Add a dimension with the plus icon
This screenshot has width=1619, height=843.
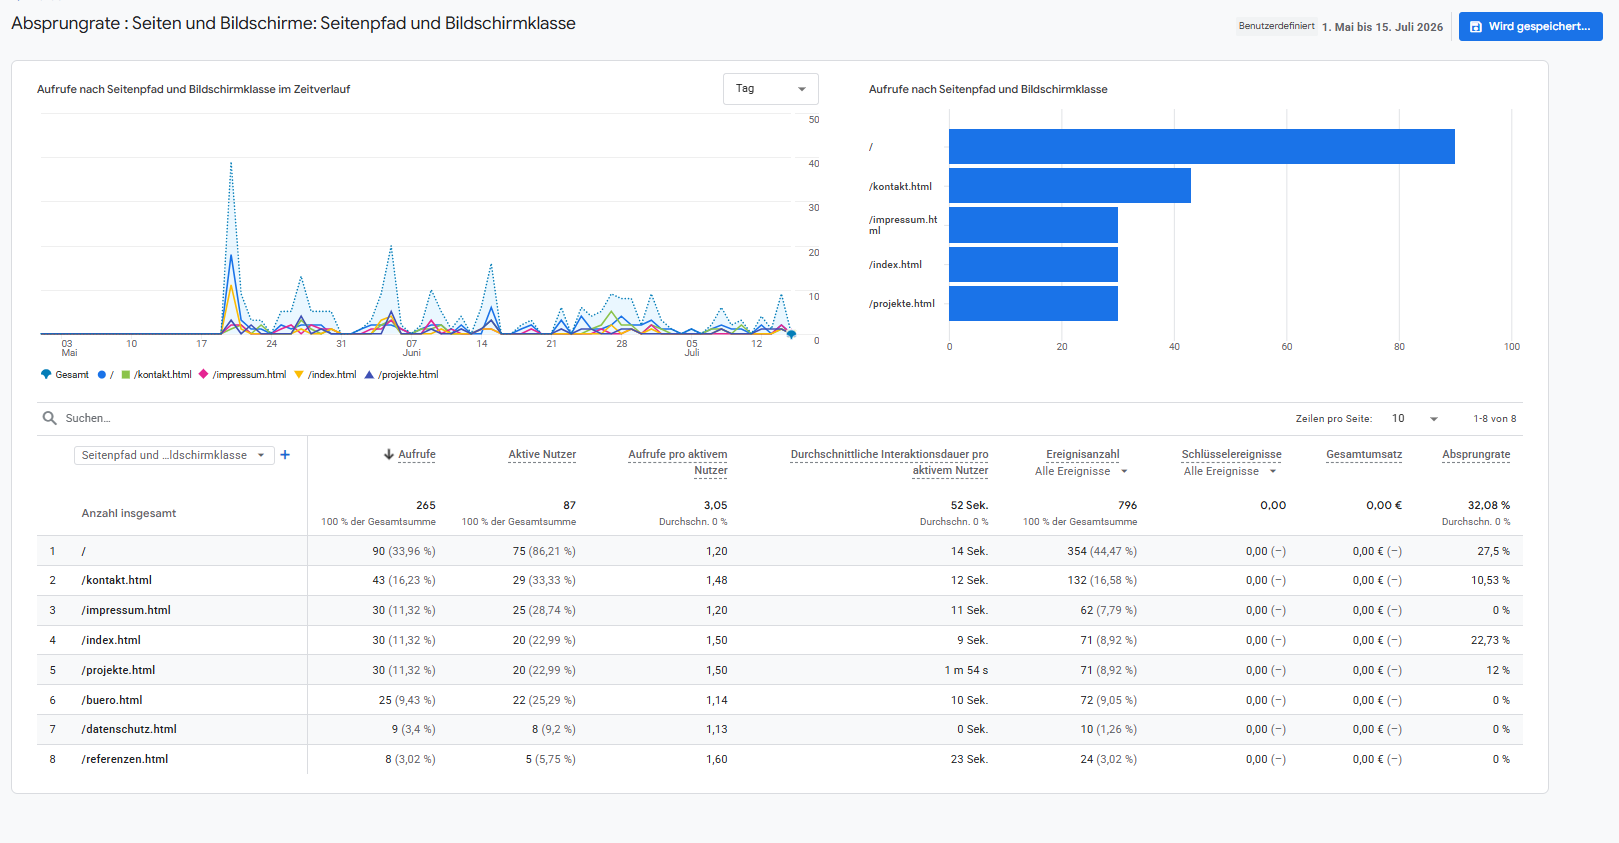[285, 455]
